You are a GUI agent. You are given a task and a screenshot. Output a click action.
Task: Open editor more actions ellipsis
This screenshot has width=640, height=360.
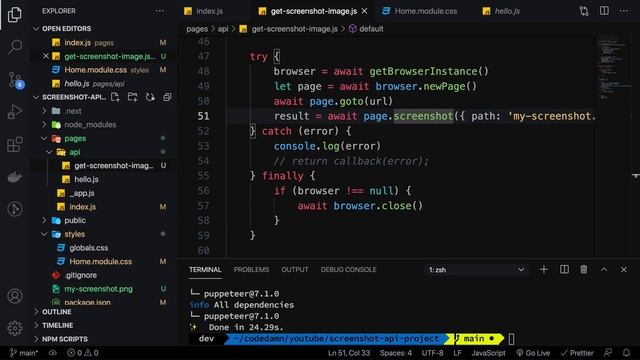point(624,11)
